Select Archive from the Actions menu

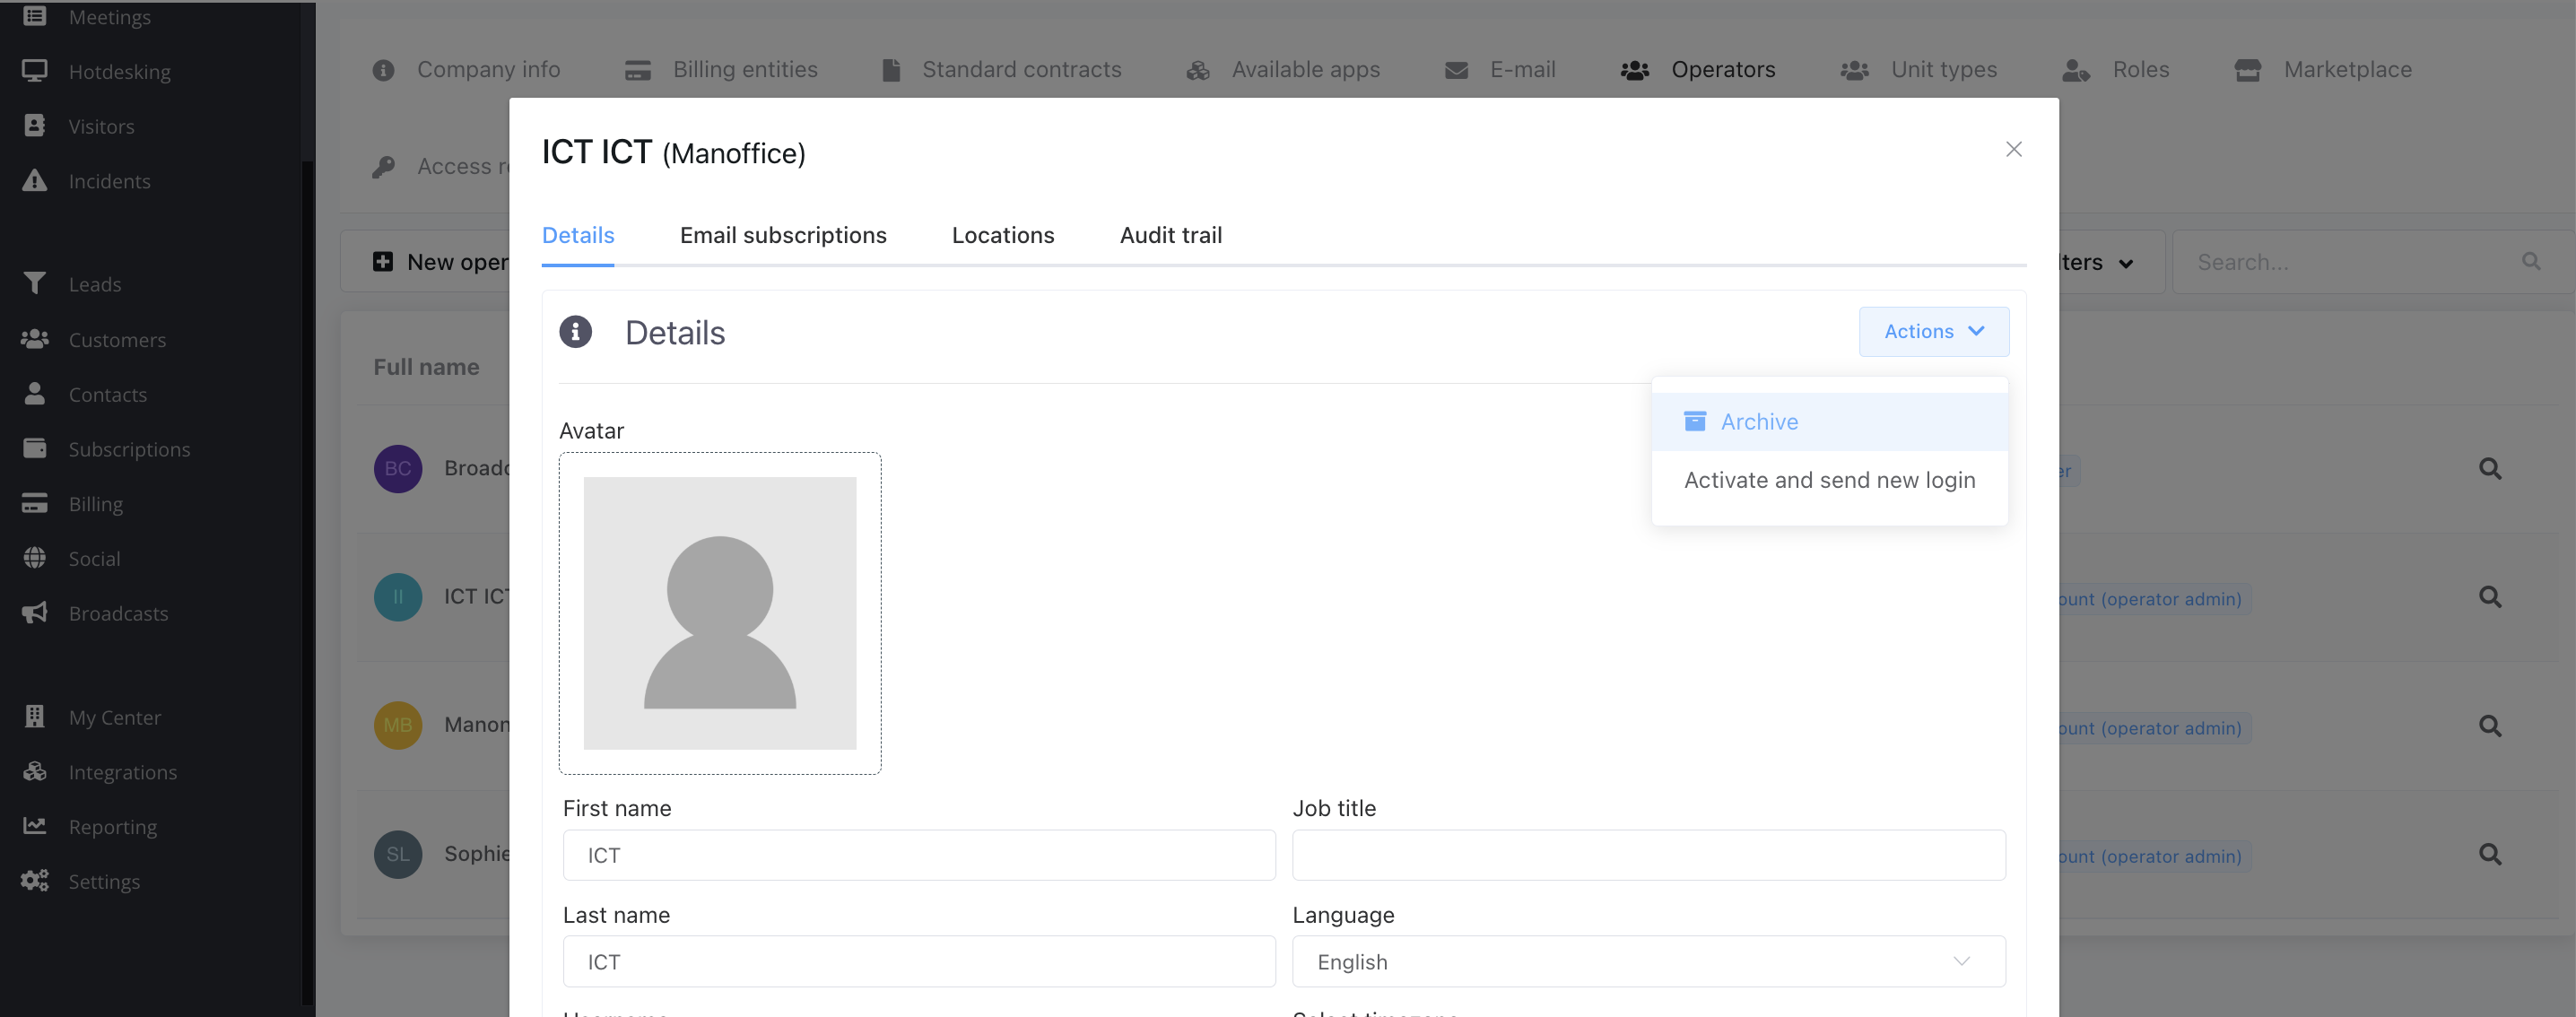(1758, 422)
